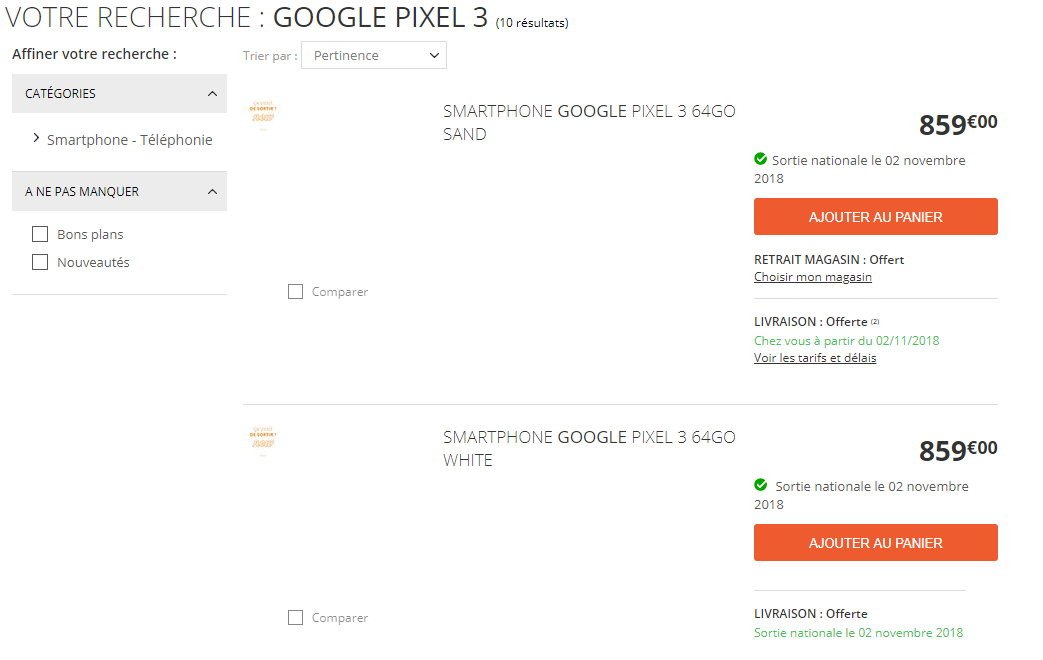Image resolution: width=1043 pixels, height=660 pixels.
Task: Click green checkmark icon on the White listing
Action: point(761,485)
